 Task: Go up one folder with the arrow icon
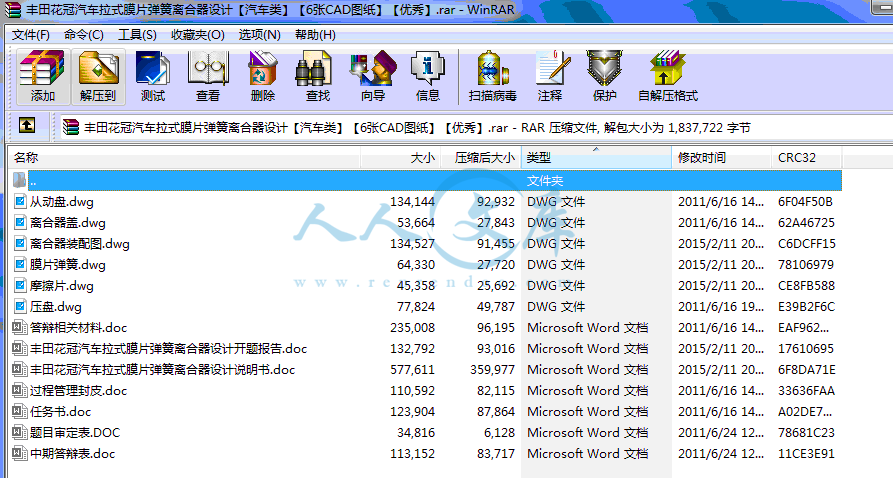click(x=27, y=125)
